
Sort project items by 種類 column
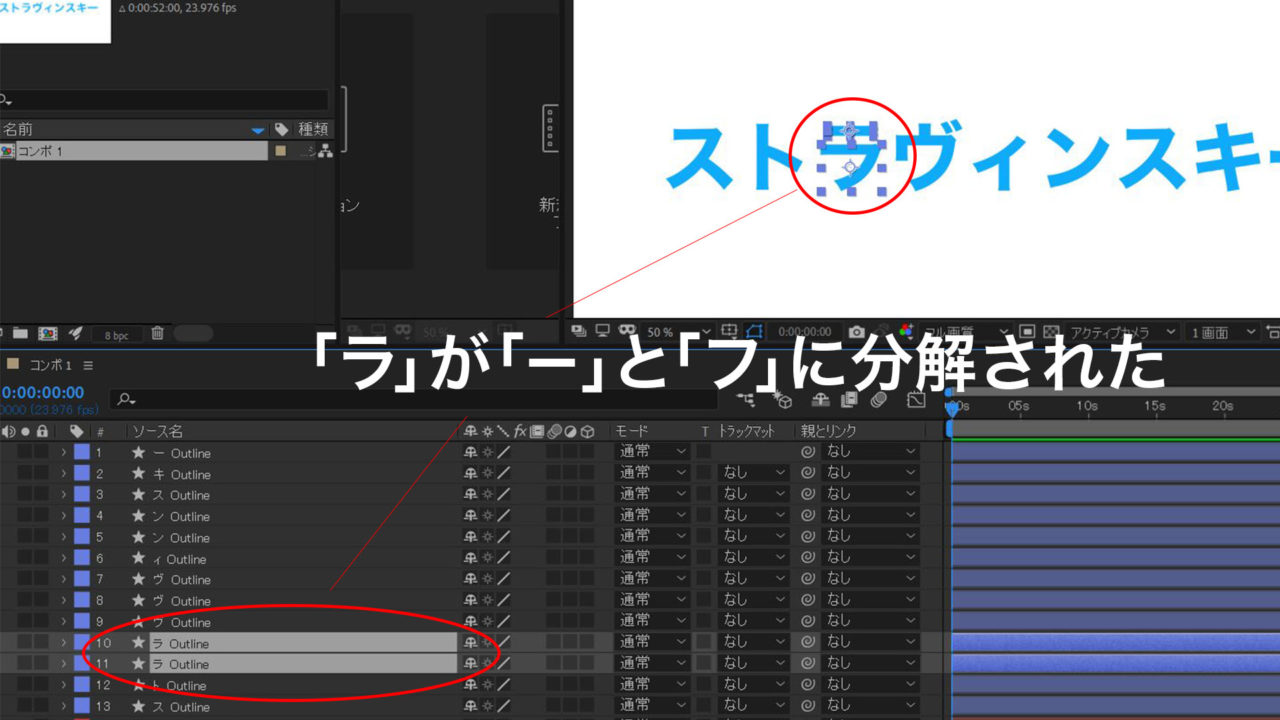pyautogui.click(x=313, y=129)
